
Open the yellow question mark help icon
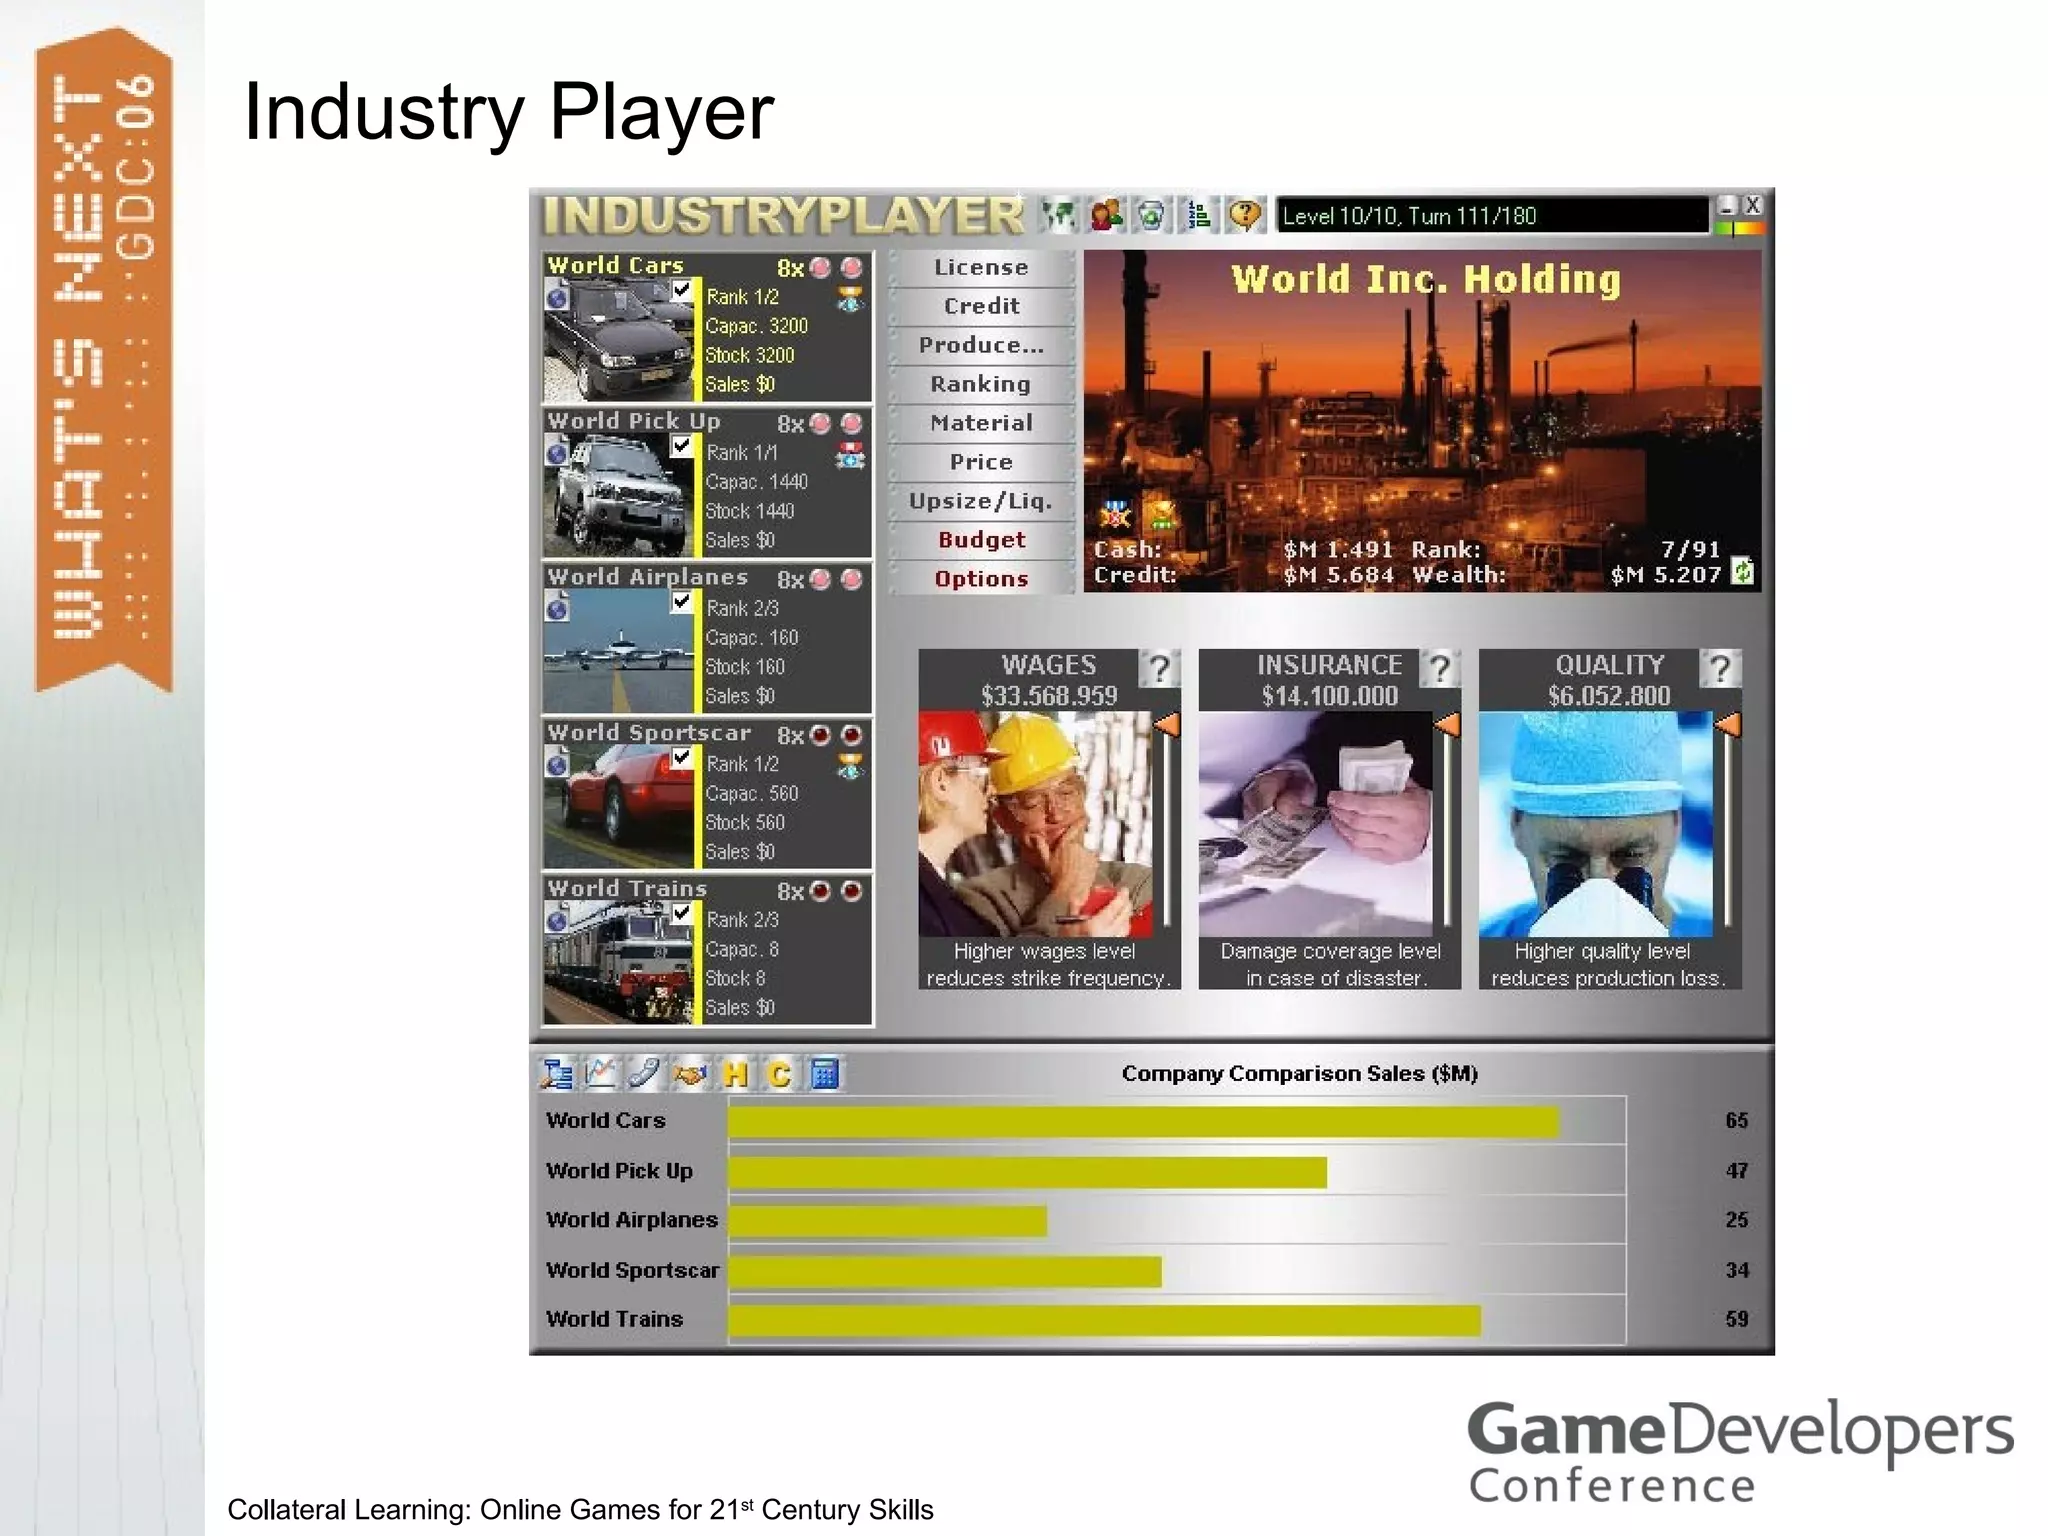[1245, 214]
